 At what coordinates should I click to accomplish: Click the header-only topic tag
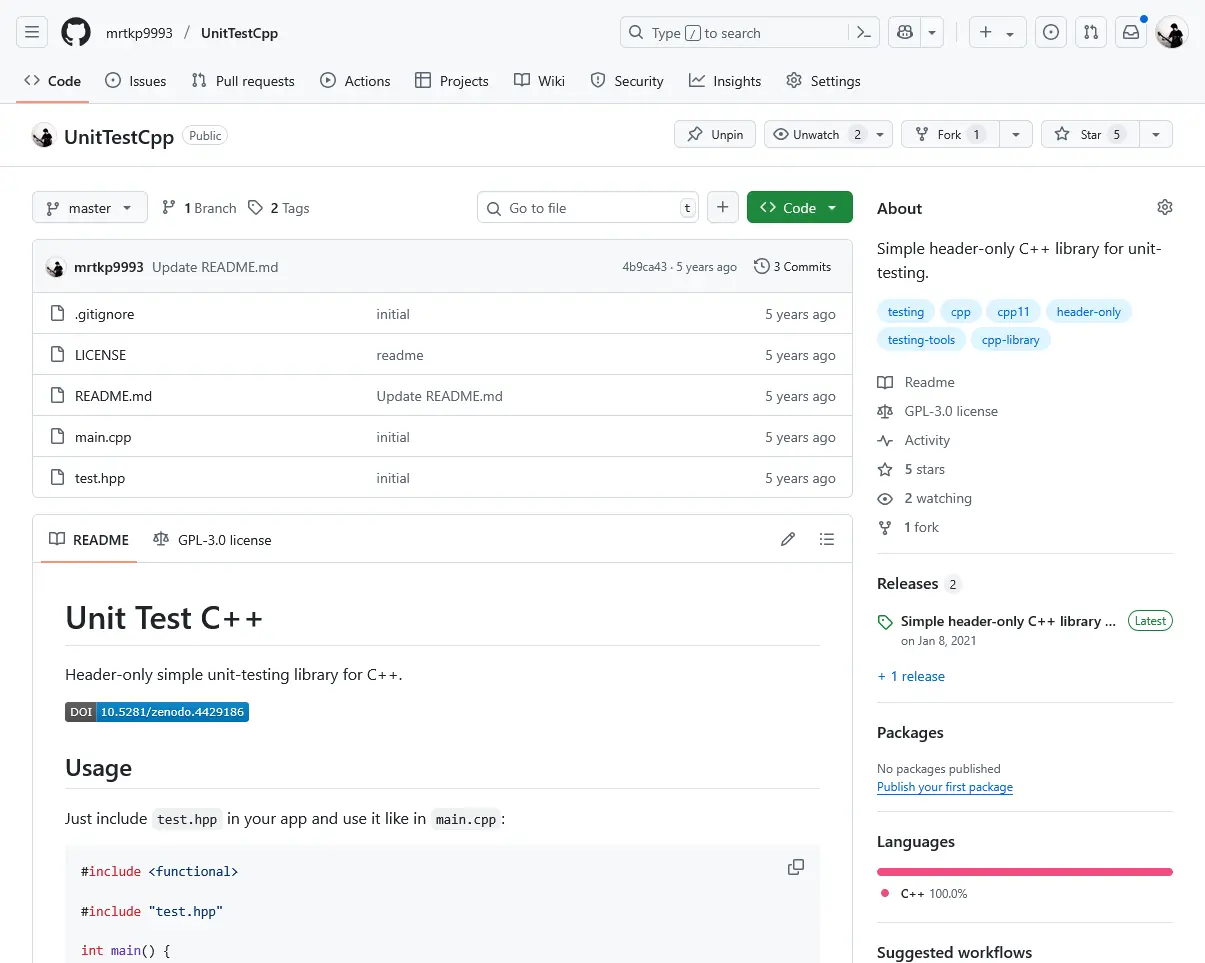(1089, 312)
